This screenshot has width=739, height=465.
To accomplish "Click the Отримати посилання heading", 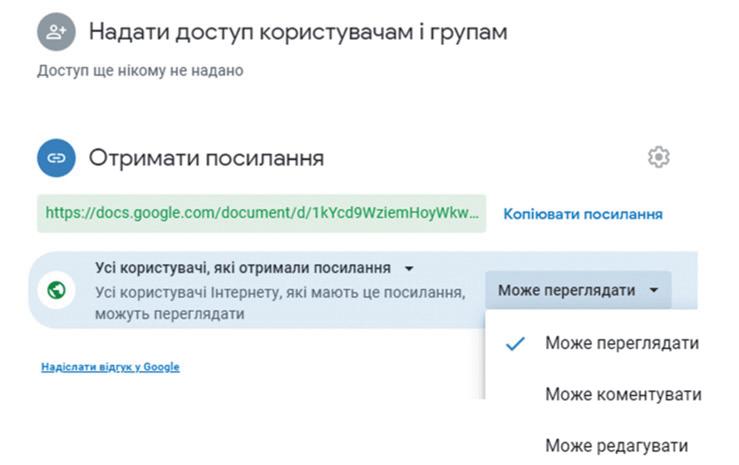I will [206, 158].
